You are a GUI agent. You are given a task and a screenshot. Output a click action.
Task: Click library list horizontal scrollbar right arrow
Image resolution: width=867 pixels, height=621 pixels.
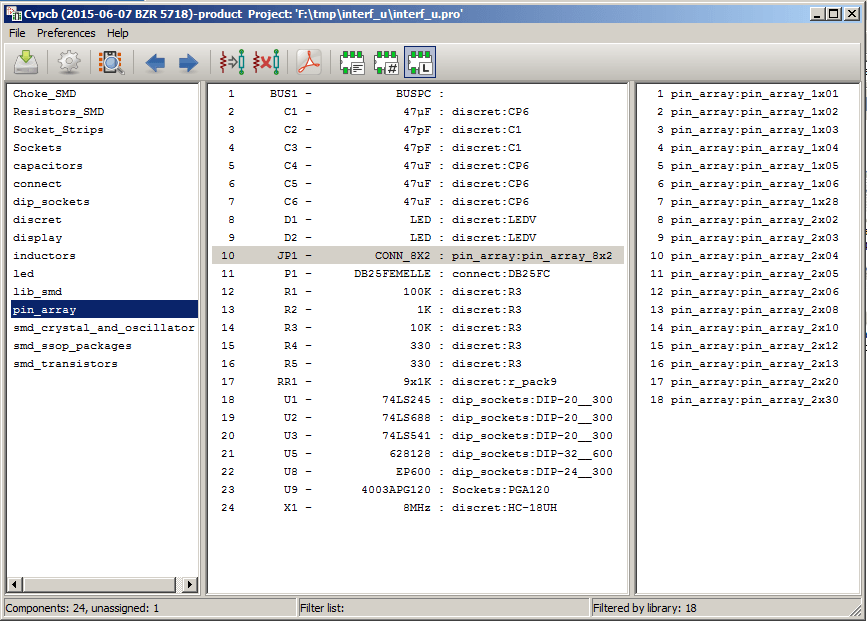click(191, 584)
